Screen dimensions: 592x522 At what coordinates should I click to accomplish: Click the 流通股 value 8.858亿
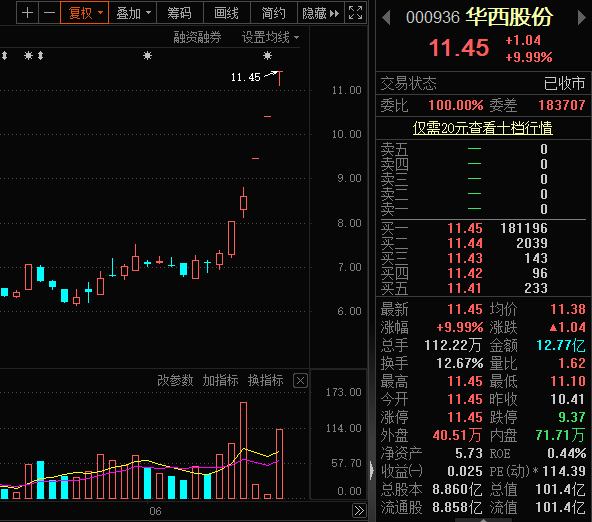tap(457, 508)
